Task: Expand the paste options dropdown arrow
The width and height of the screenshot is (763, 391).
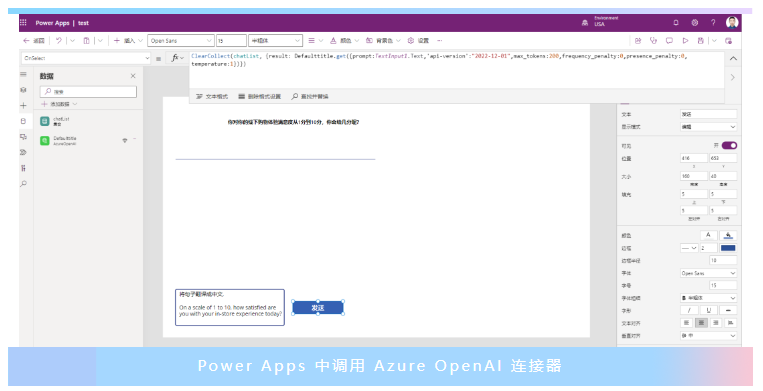Action: pos(100,41)
